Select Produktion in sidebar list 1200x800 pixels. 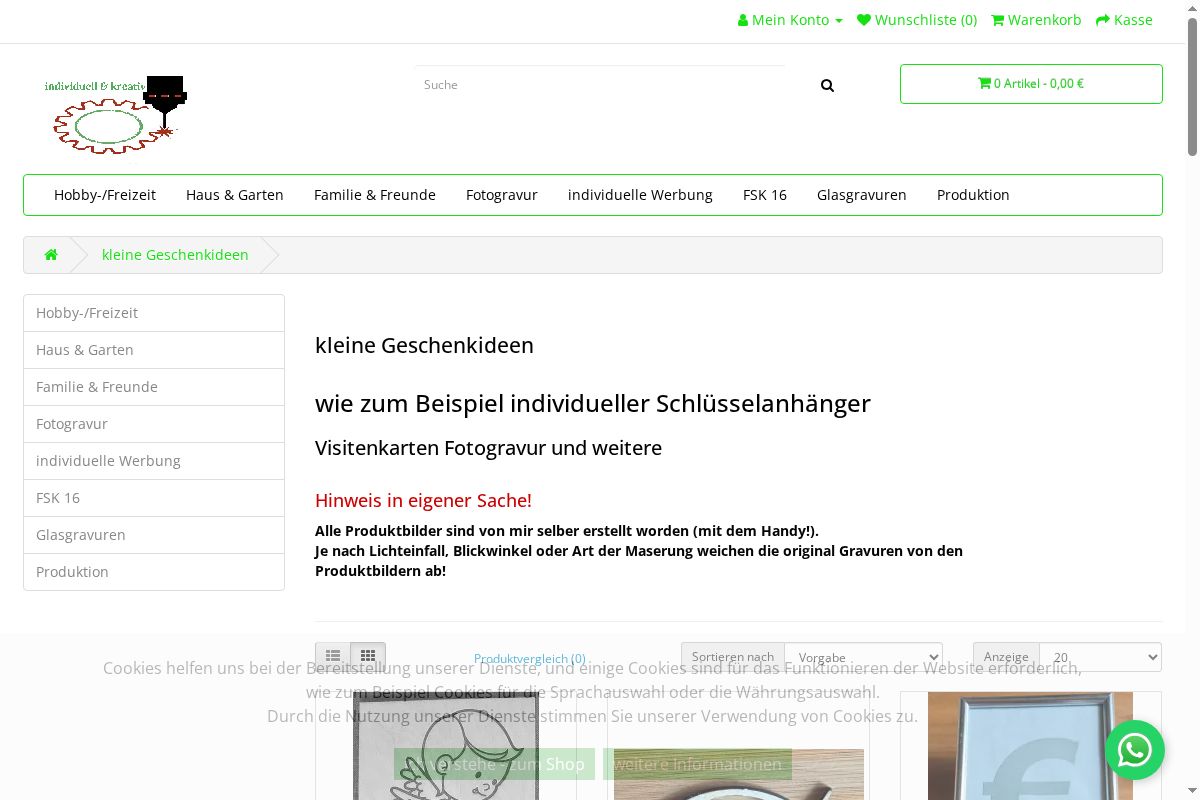(154, 572)
